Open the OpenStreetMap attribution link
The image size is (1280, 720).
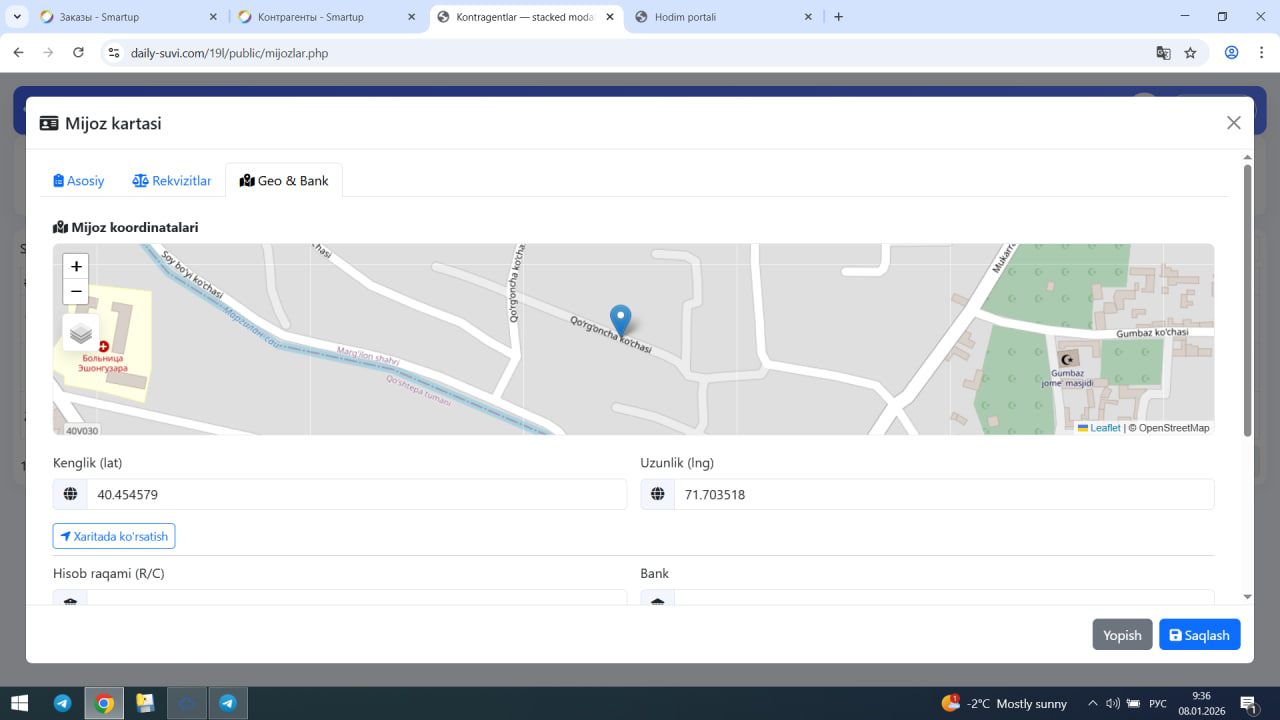[x=1174, y=428]
